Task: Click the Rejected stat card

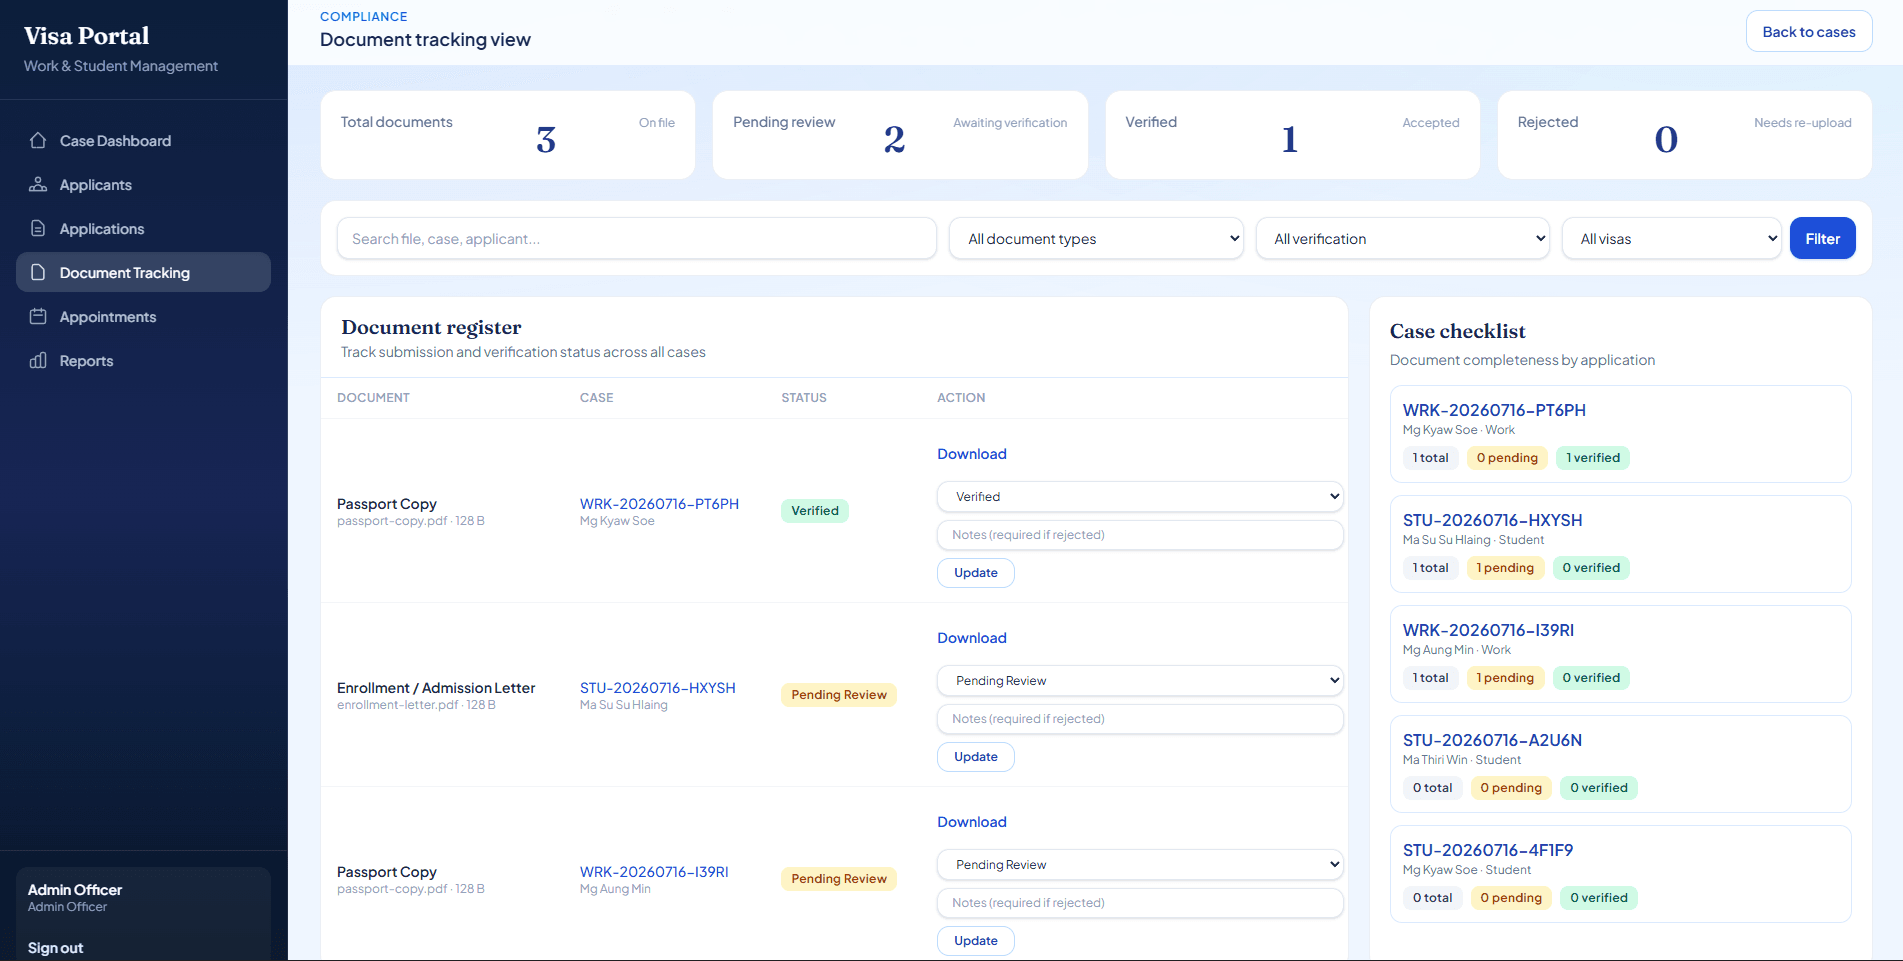Action: [1684, 135]
